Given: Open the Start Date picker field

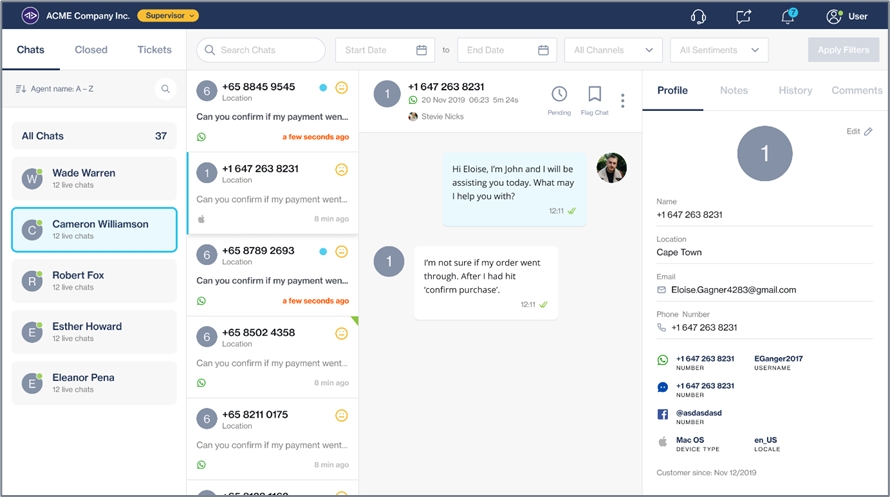Looking at the screenshot, I should pyautogui.click(x=385, y=50).
